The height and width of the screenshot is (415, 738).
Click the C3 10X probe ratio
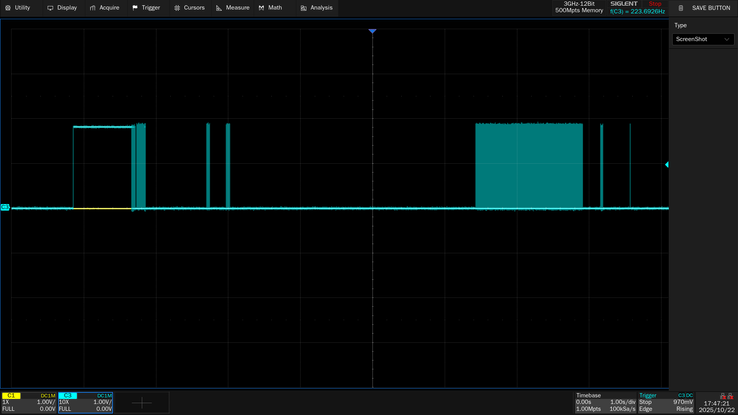pyautogui.click(x=64, y=402)
